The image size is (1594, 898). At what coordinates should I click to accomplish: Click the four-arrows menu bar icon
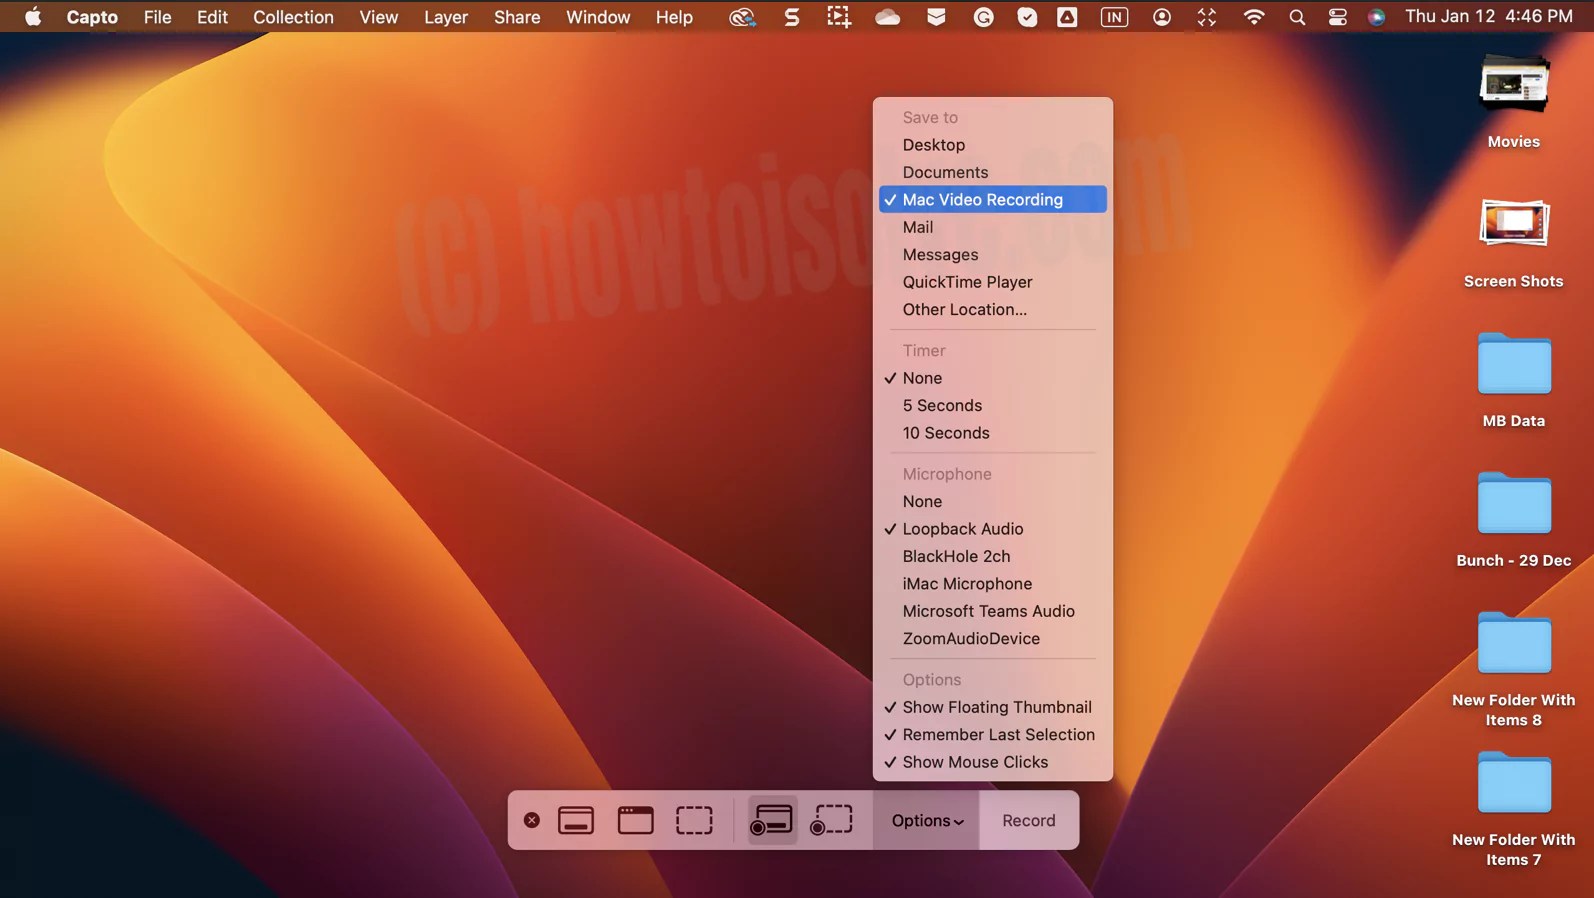(x=1207, y=17)
